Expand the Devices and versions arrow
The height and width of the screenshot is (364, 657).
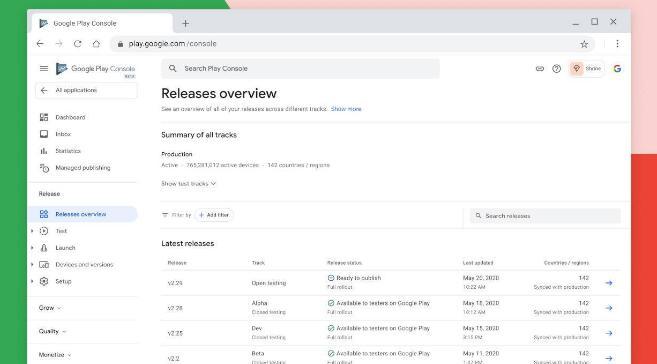32,264
